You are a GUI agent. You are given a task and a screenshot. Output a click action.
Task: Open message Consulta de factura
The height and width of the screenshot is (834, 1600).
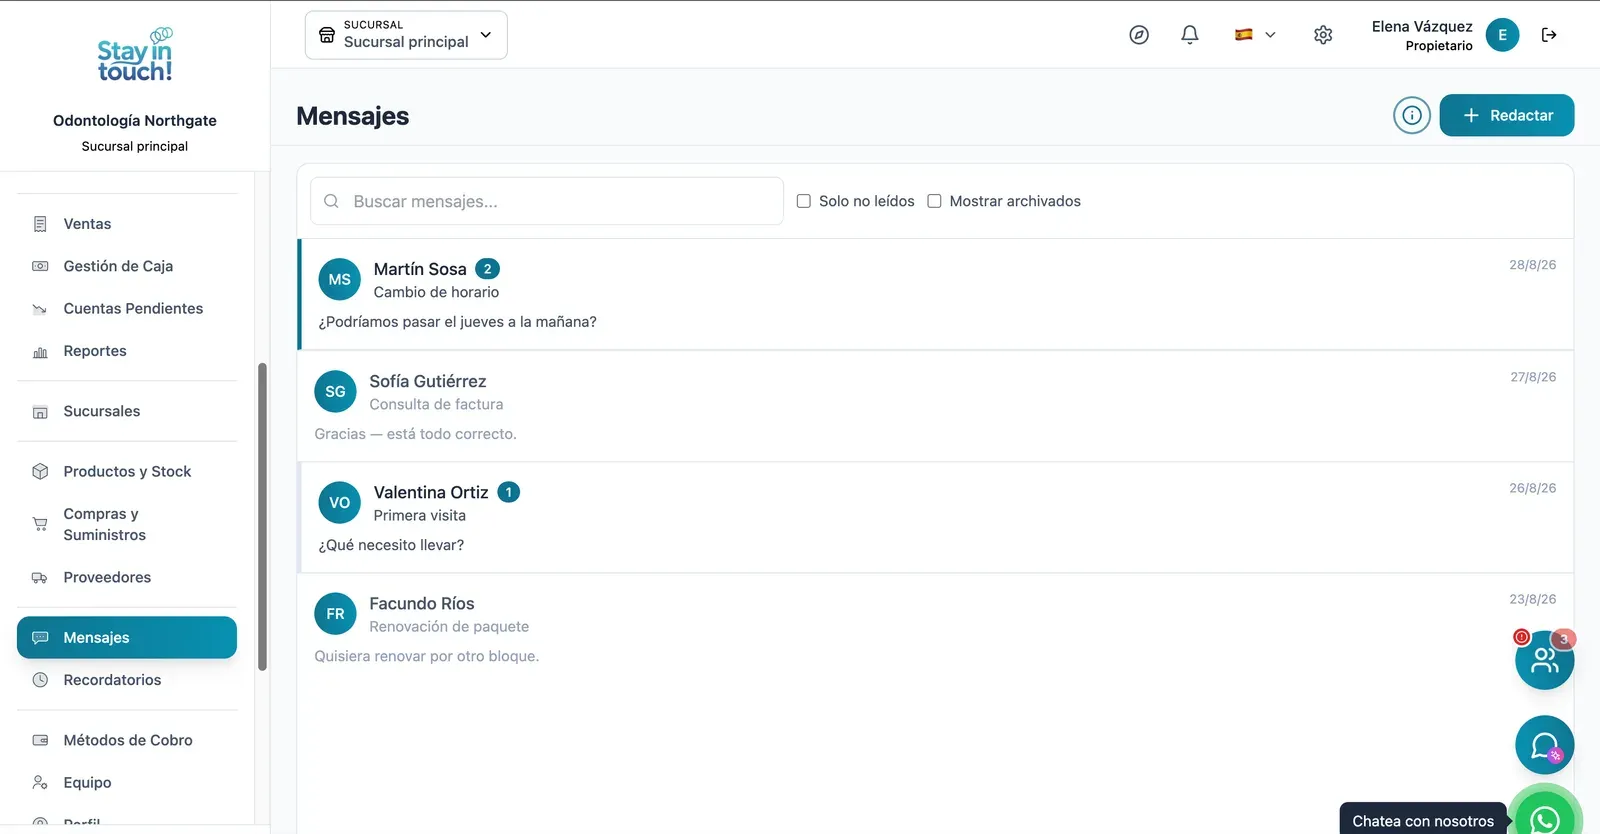935,406
